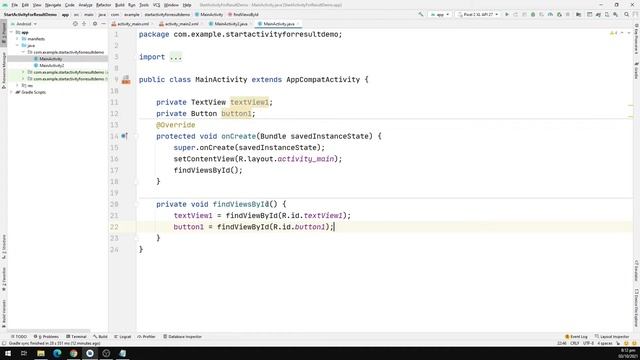The image size is (640, 360).
Task: Hide the Project panel with the minus icon
Action: click(103, 24)
